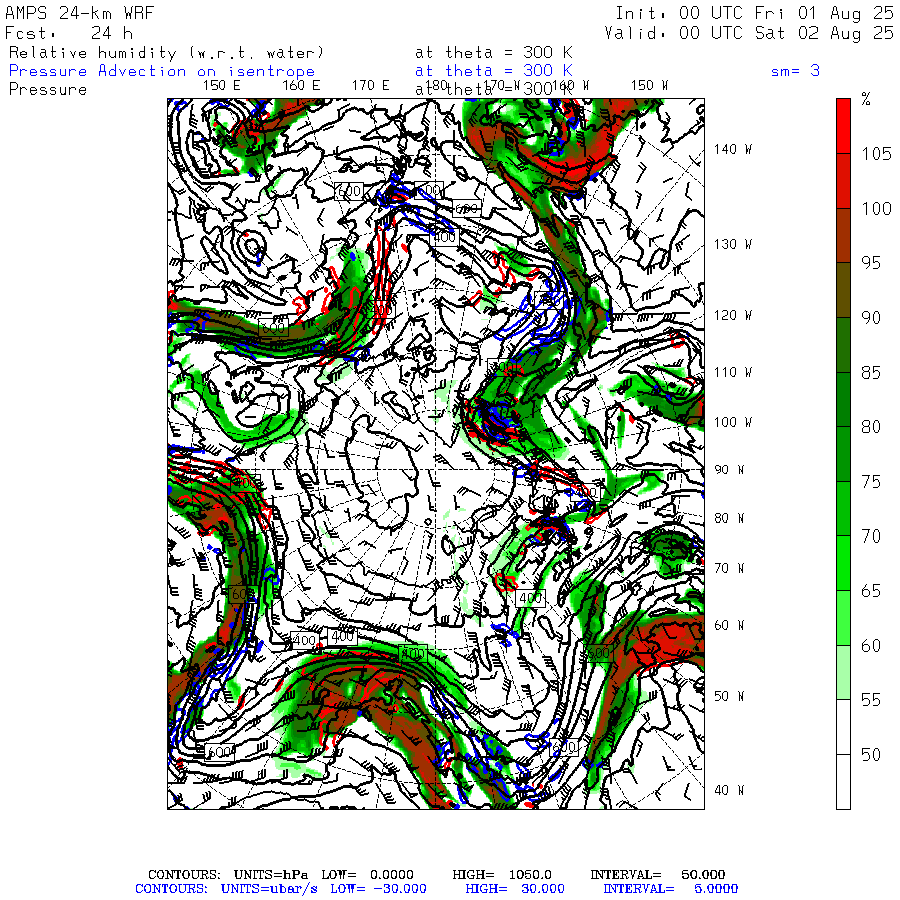This screenshot has height=900, width=900.
Task: Click the blue 'Pressure Advection on isentrope' label
Action: pyautogui.click(x=162, y=71)
